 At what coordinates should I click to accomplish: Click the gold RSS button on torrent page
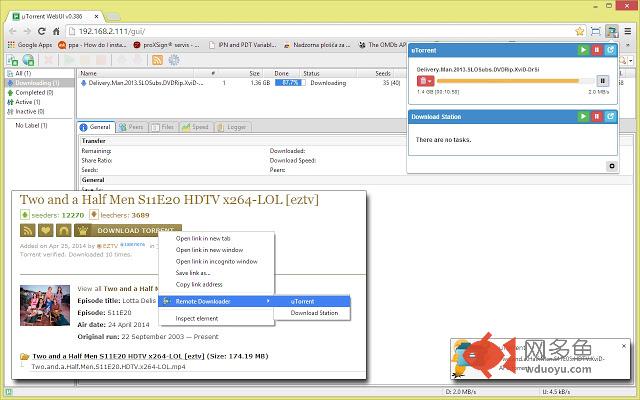pyautogui.click(x=28, y=231)
